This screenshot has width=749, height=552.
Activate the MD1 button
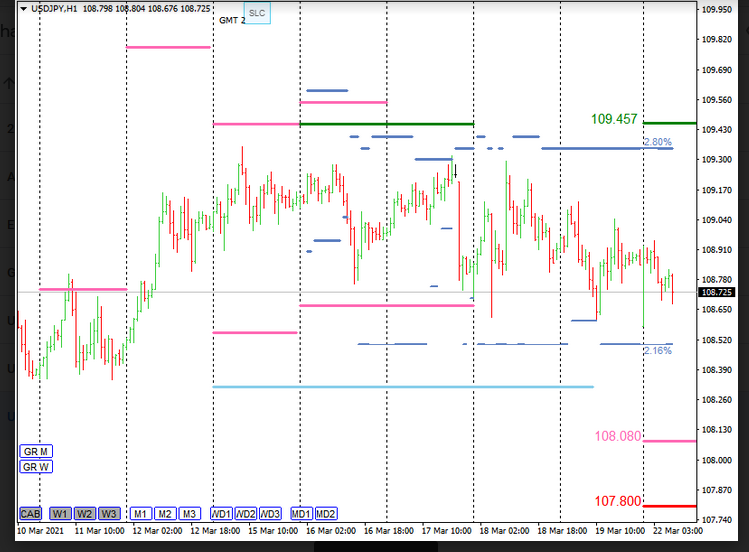pyautogui.click(x=301, y=513)
